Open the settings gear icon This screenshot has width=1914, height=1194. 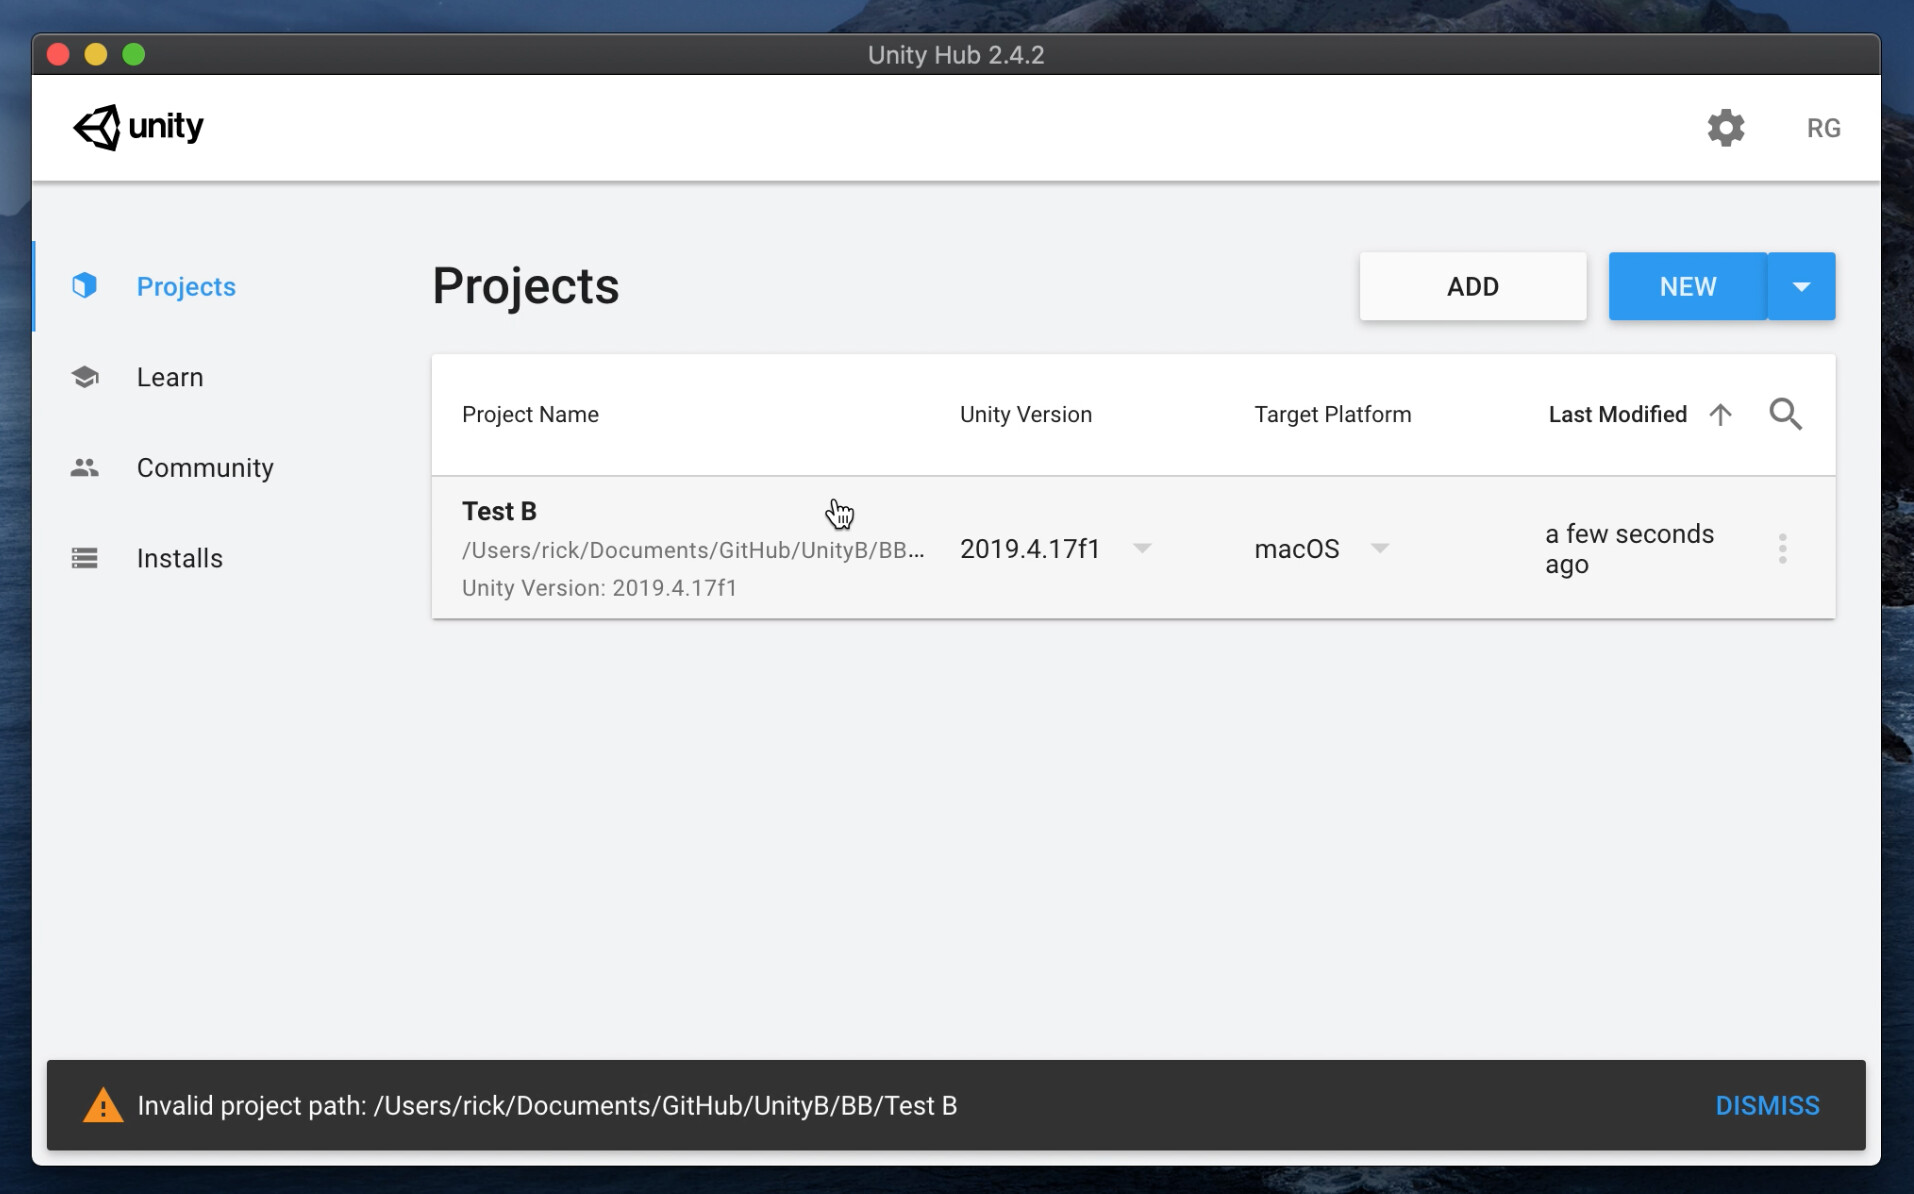click(x=1725, y=128)
